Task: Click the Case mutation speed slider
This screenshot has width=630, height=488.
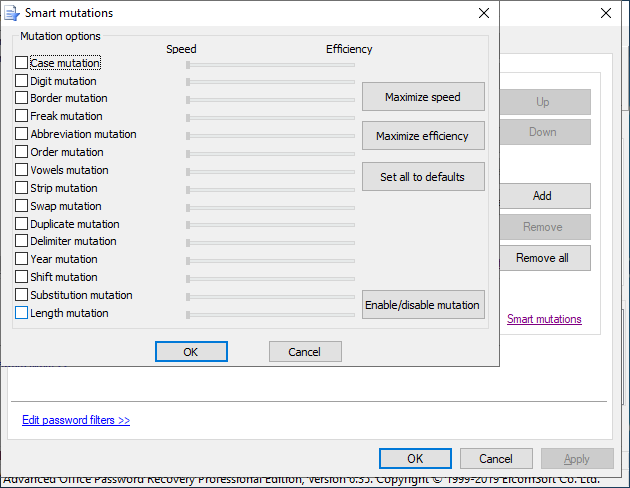Action: tap(270, 64)
